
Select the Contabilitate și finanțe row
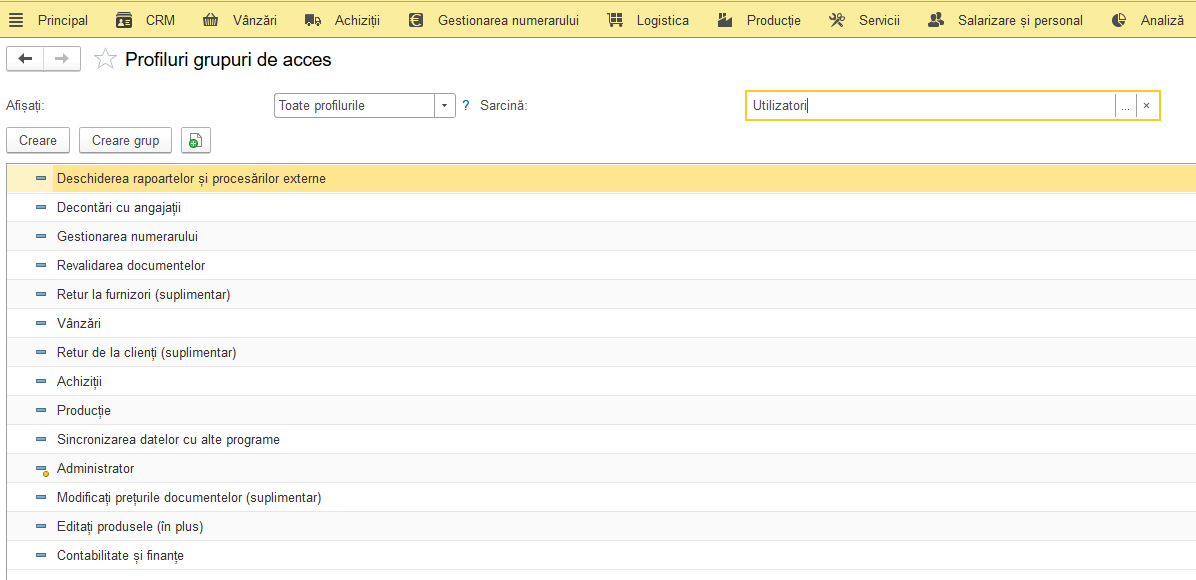click(601, 556)
